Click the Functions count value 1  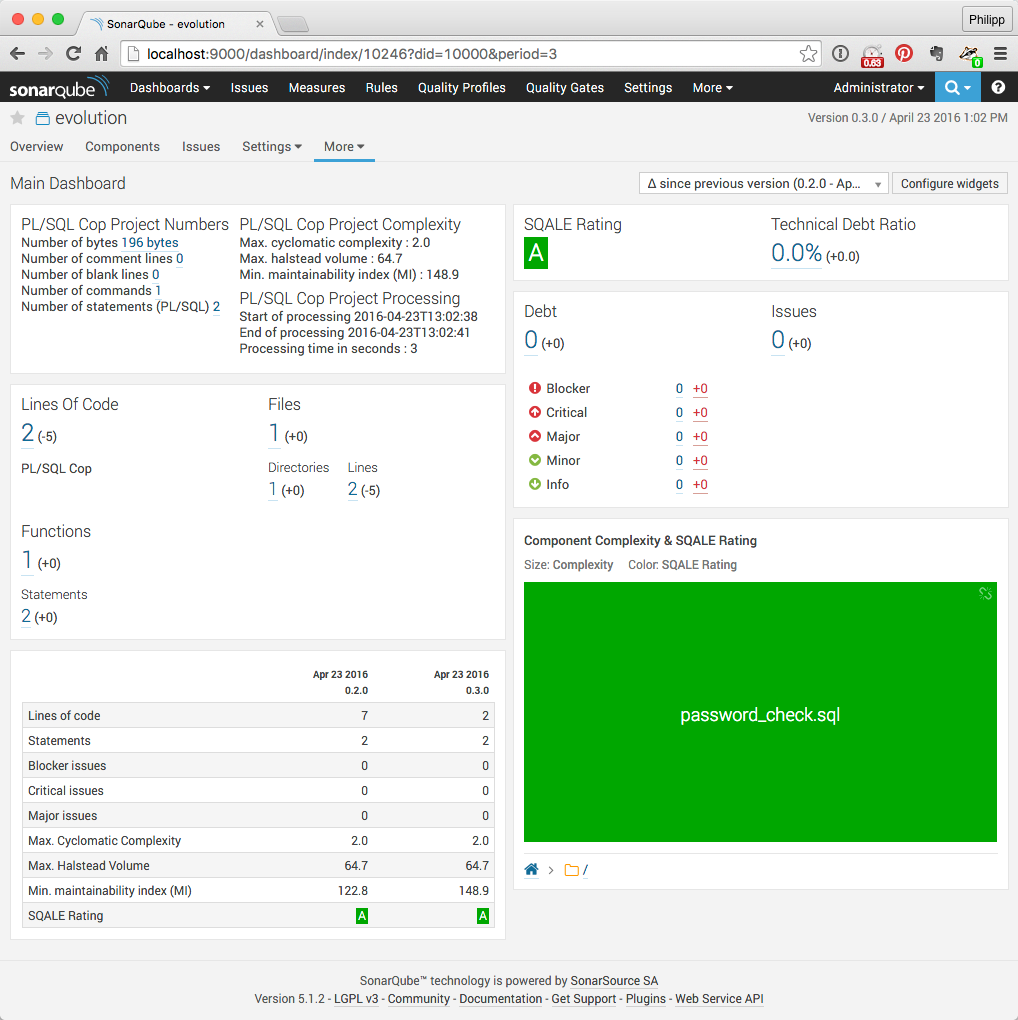click(x=27, y=560)
